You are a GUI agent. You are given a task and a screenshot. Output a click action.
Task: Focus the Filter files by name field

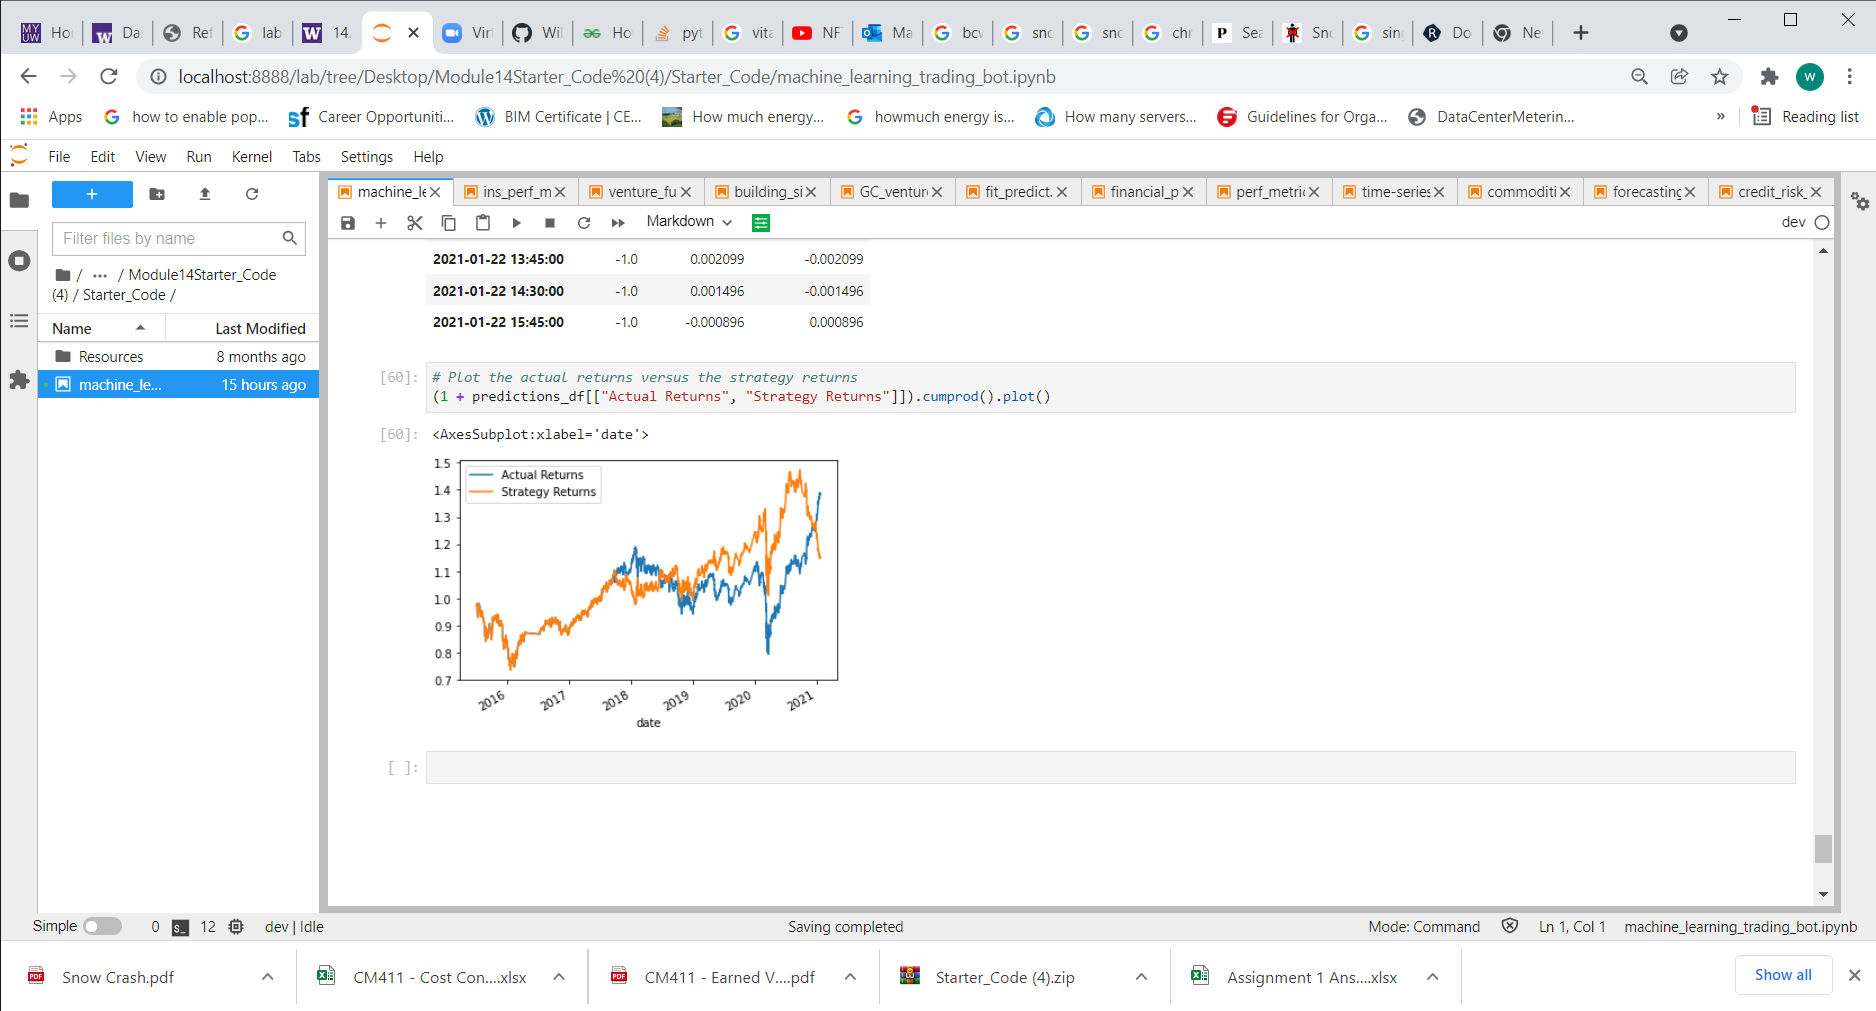click(178, 238)
